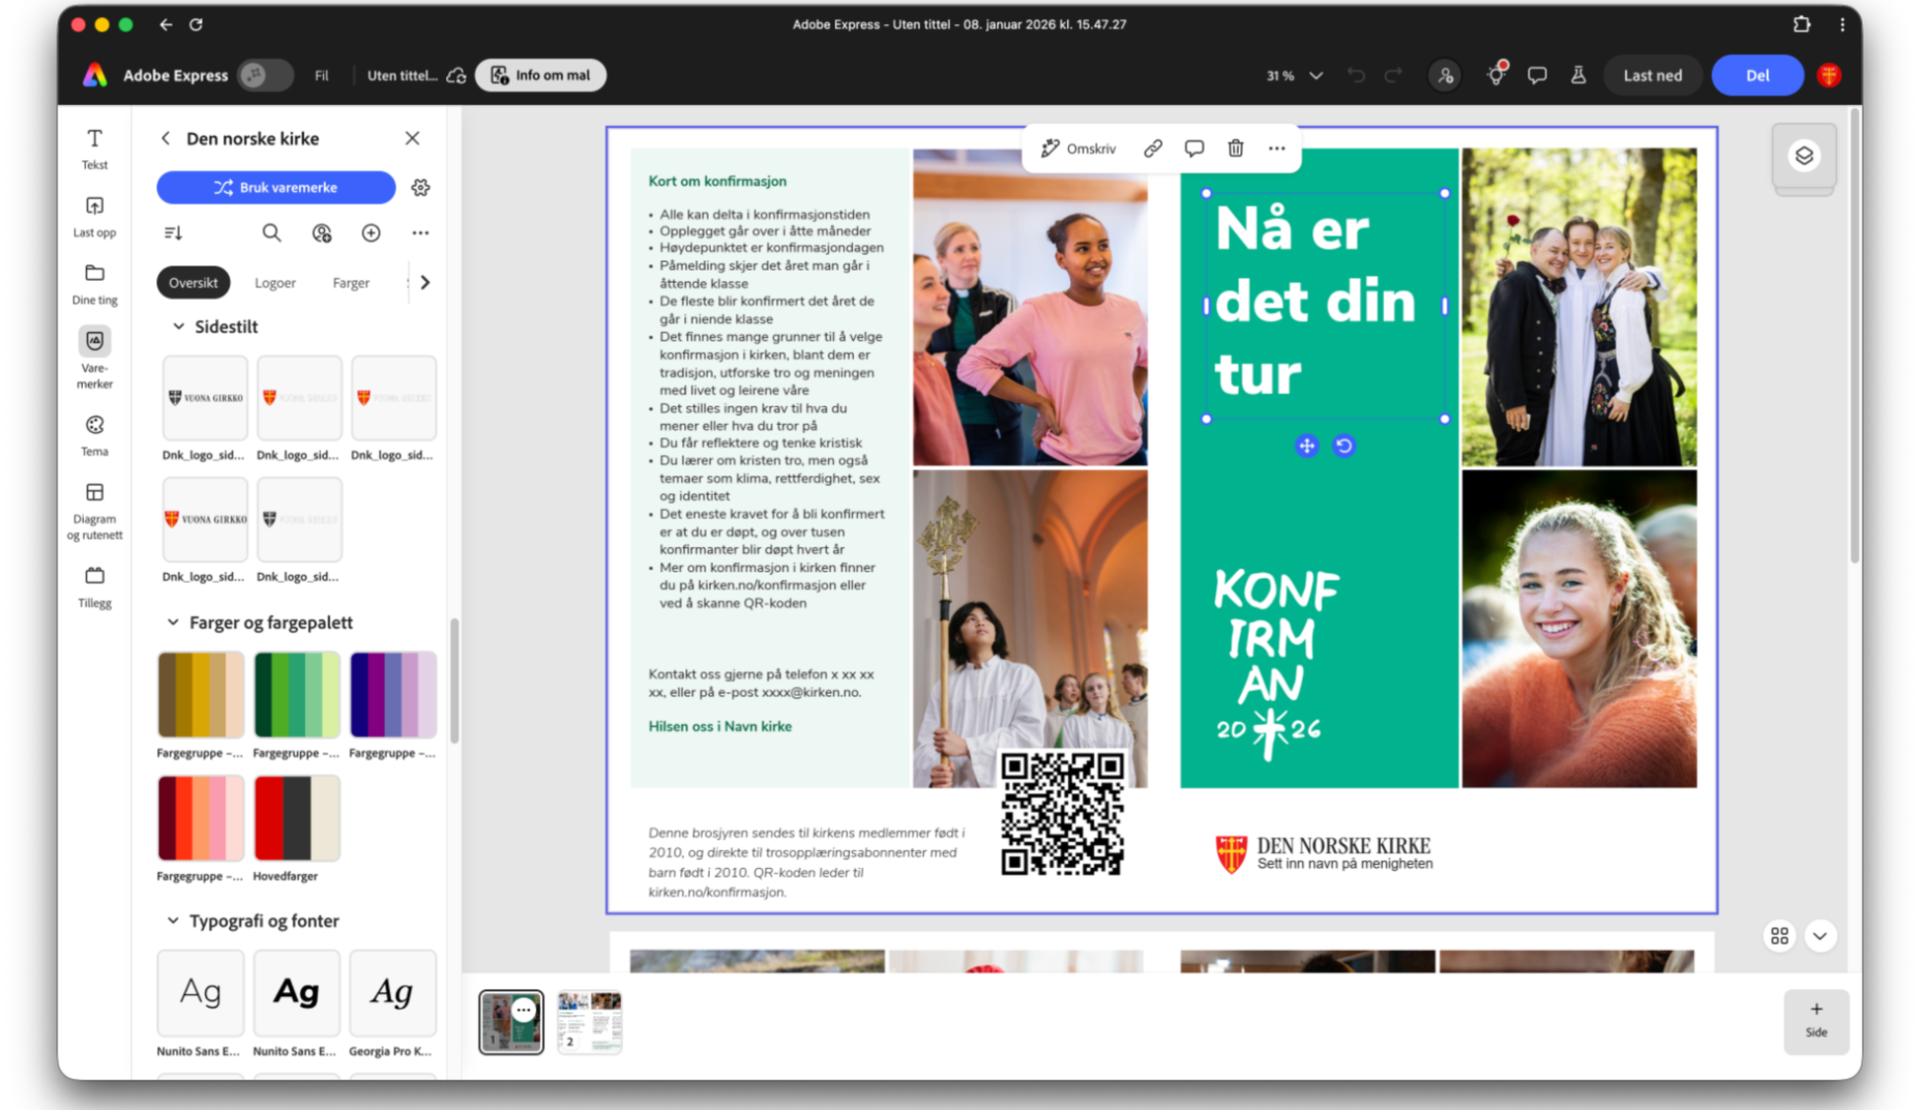
Task: Switch to the Logoer tab
Action: (x=275, y=283)
